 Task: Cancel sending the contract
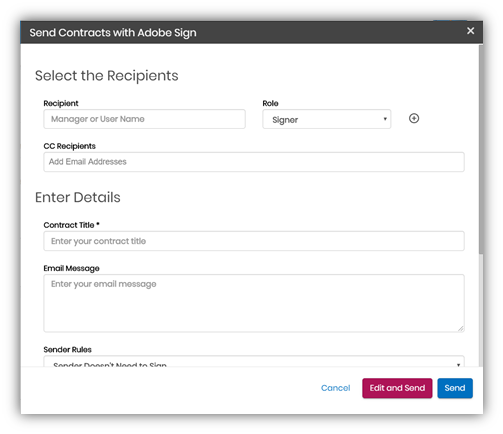tap(335, 388)
